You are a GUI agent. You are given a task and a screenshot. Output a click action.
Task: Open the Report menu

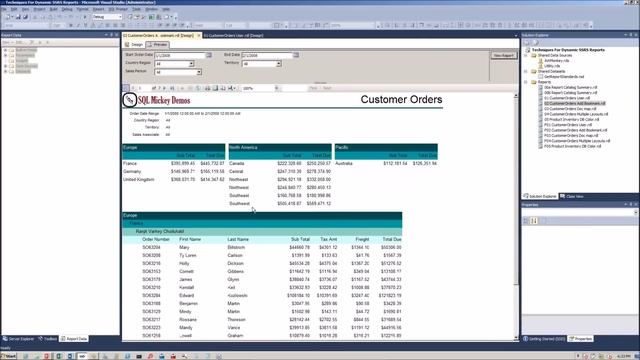click(98, 9)
